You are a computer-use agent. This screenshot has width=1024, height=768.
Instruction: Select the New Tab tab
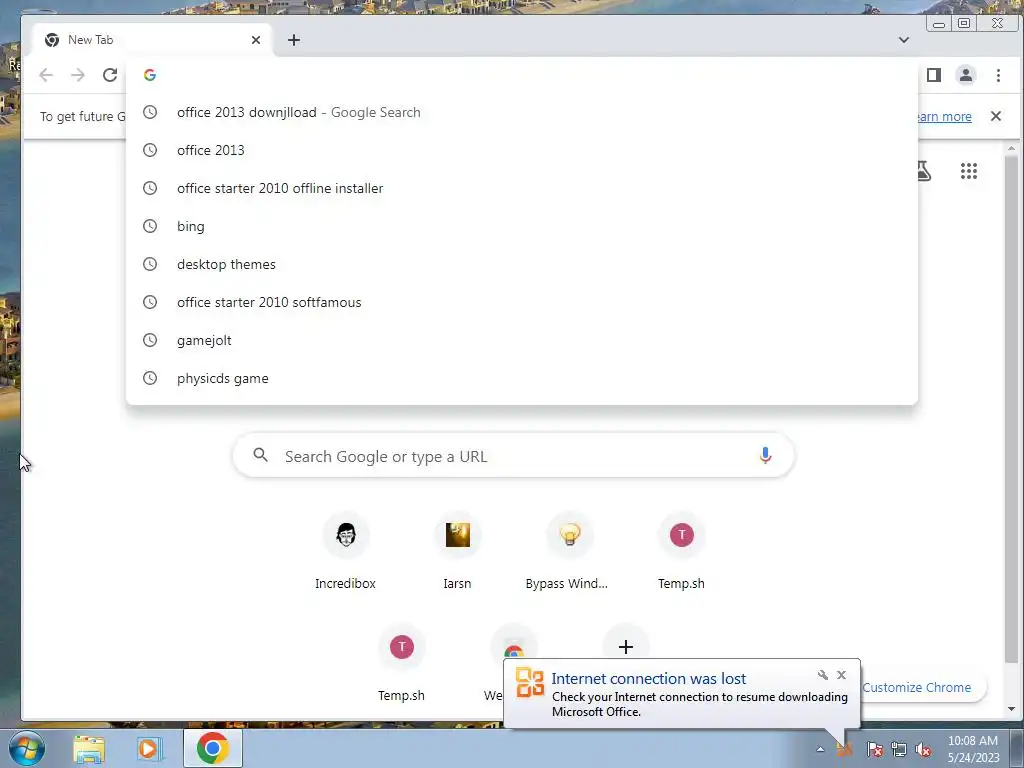pos(150,40)
